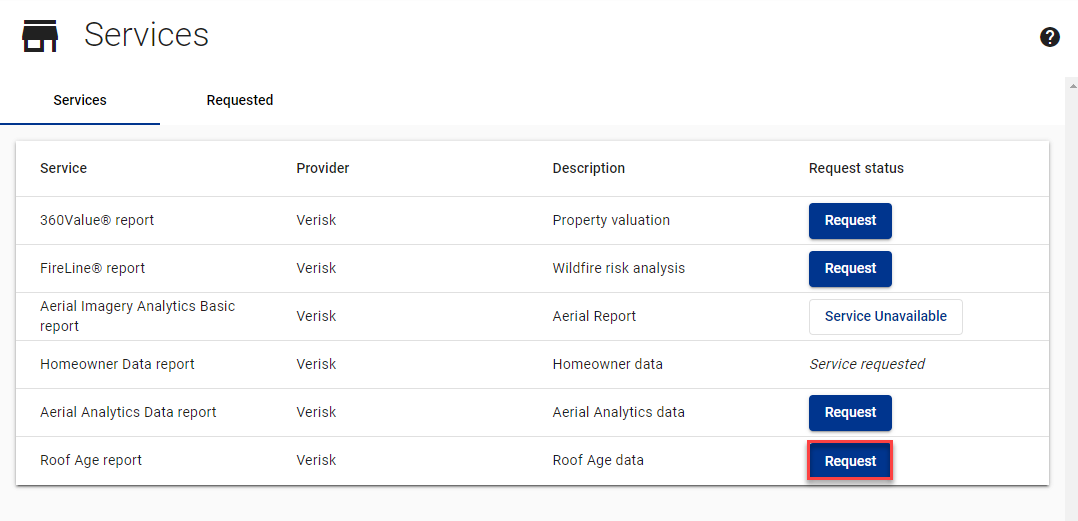Click the Description column header
The image size is (1078, 521).
click(x=589, y=168)
